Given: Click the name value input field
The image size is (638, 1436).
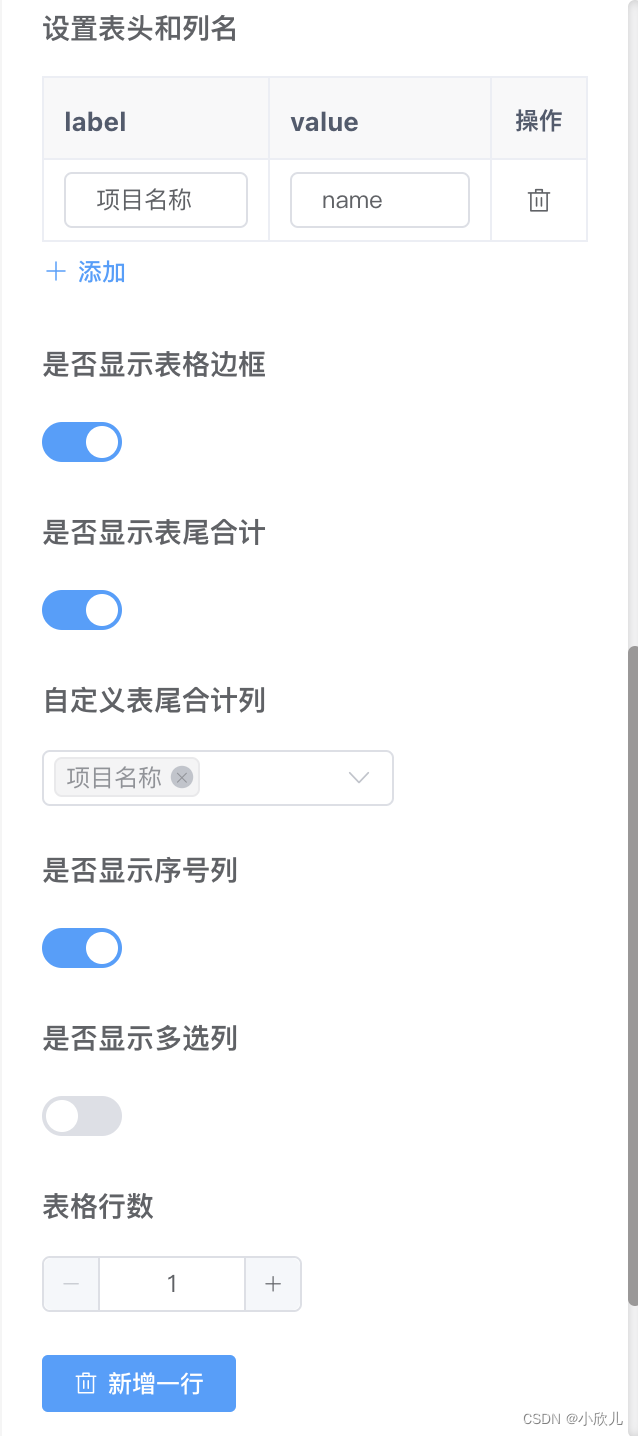Looking at the screenshot, I should click(x=379, y=200).
